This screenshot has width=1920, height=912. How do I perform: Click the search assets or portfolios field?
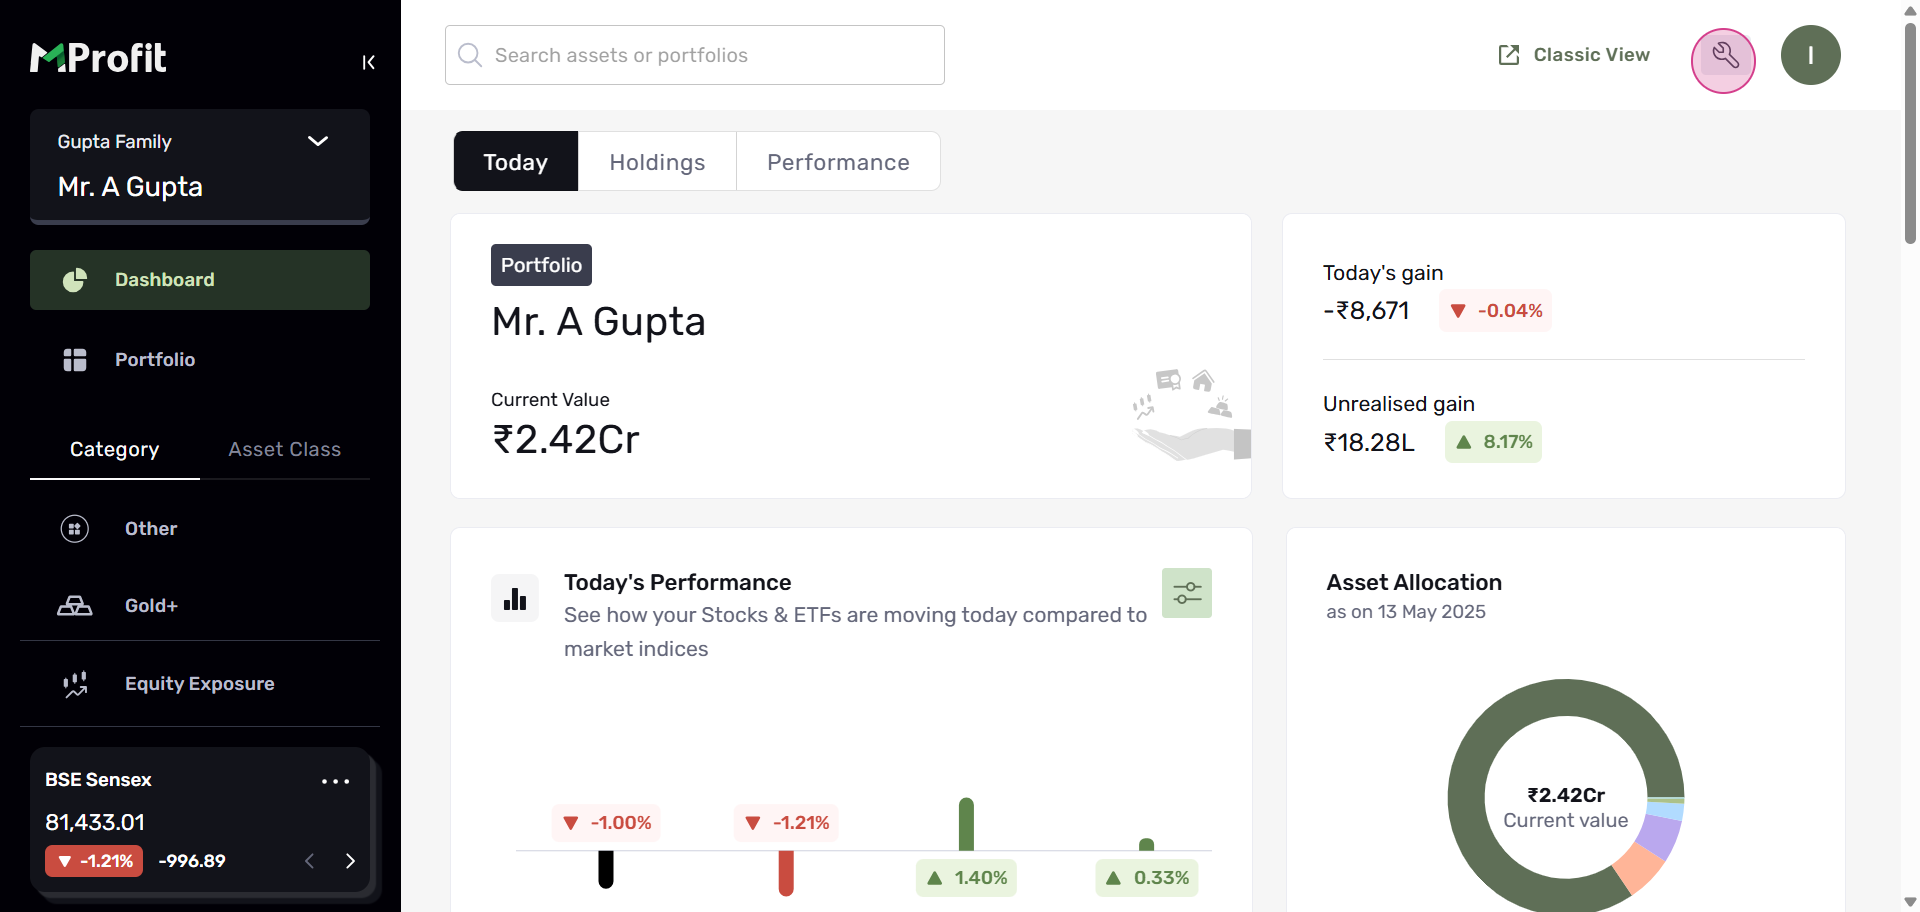coord(695,55)
